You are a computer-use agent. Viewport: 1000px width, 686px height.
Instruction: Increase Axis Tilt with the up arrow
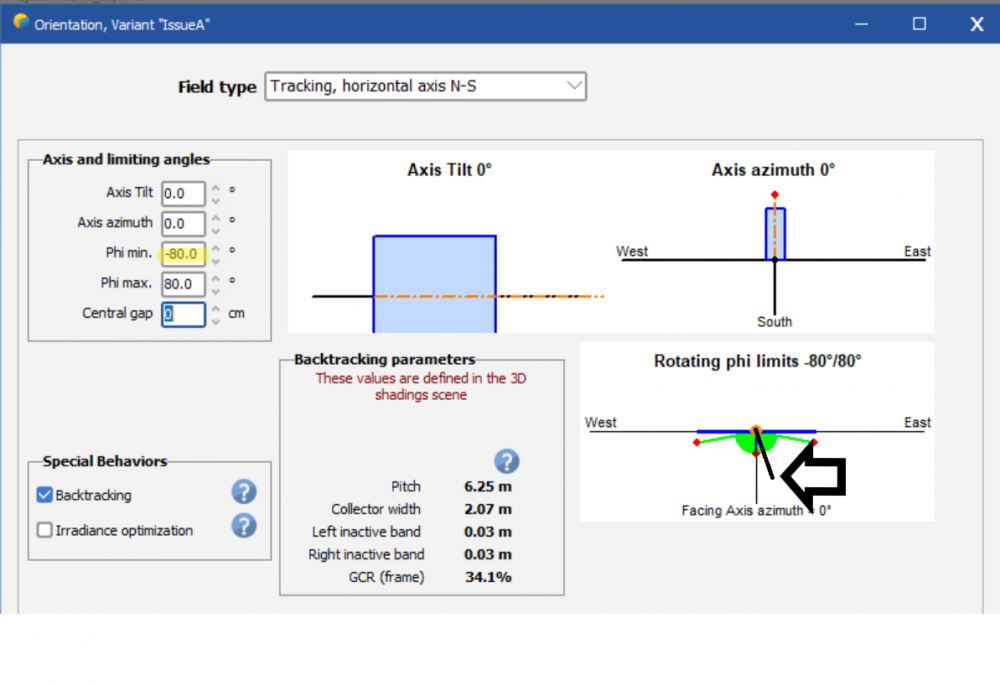(216, 188)
